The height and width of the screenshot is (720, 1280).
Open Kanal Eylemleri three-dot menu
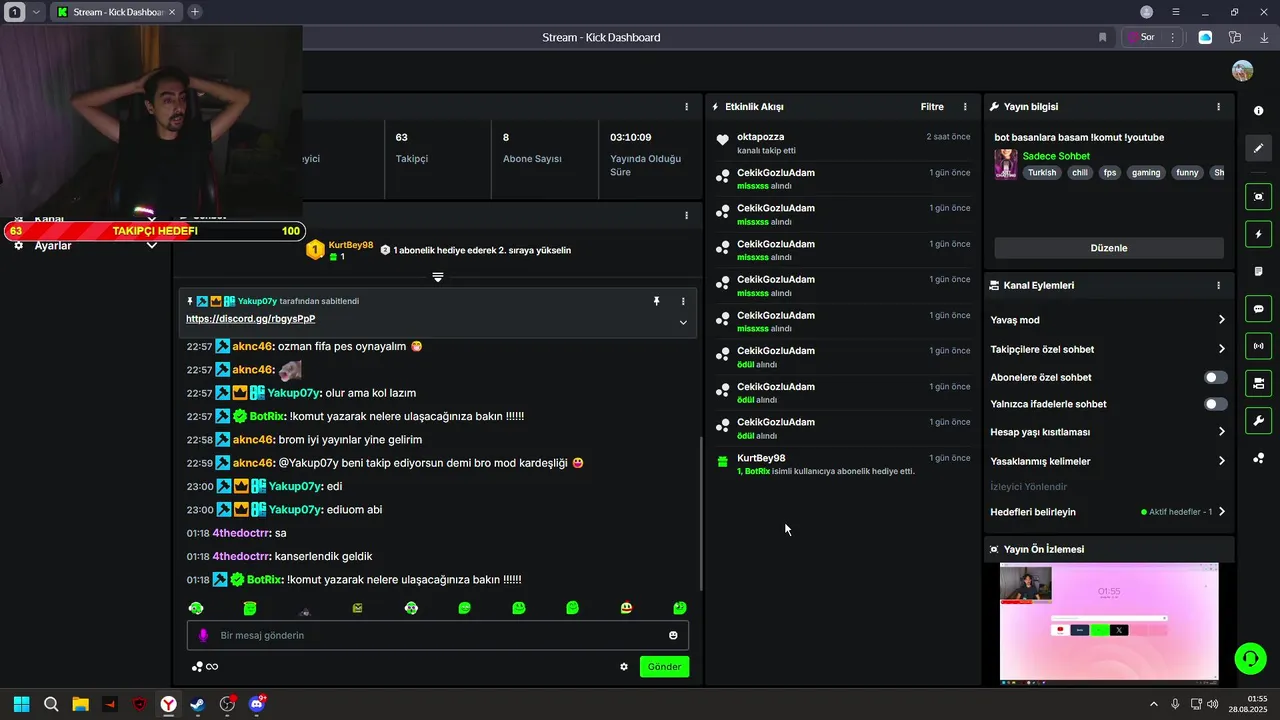click(x=1218, y=285)
